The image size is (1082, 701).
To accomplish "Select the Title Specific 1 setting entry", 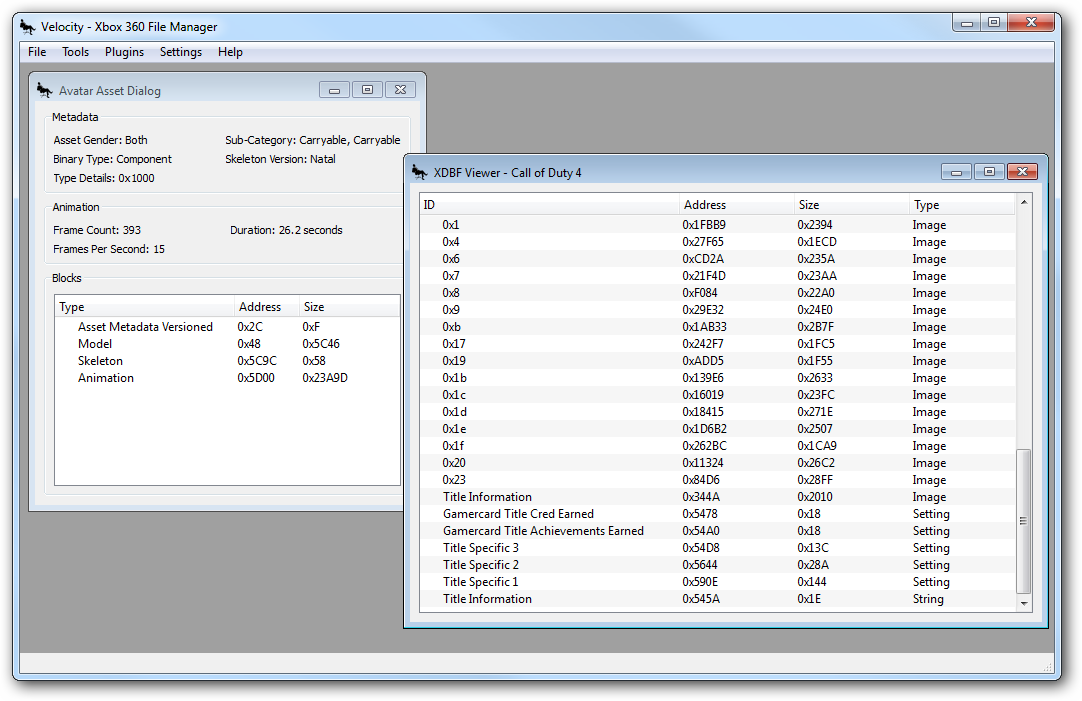I will pyautogui.click(x=718, y=582).
